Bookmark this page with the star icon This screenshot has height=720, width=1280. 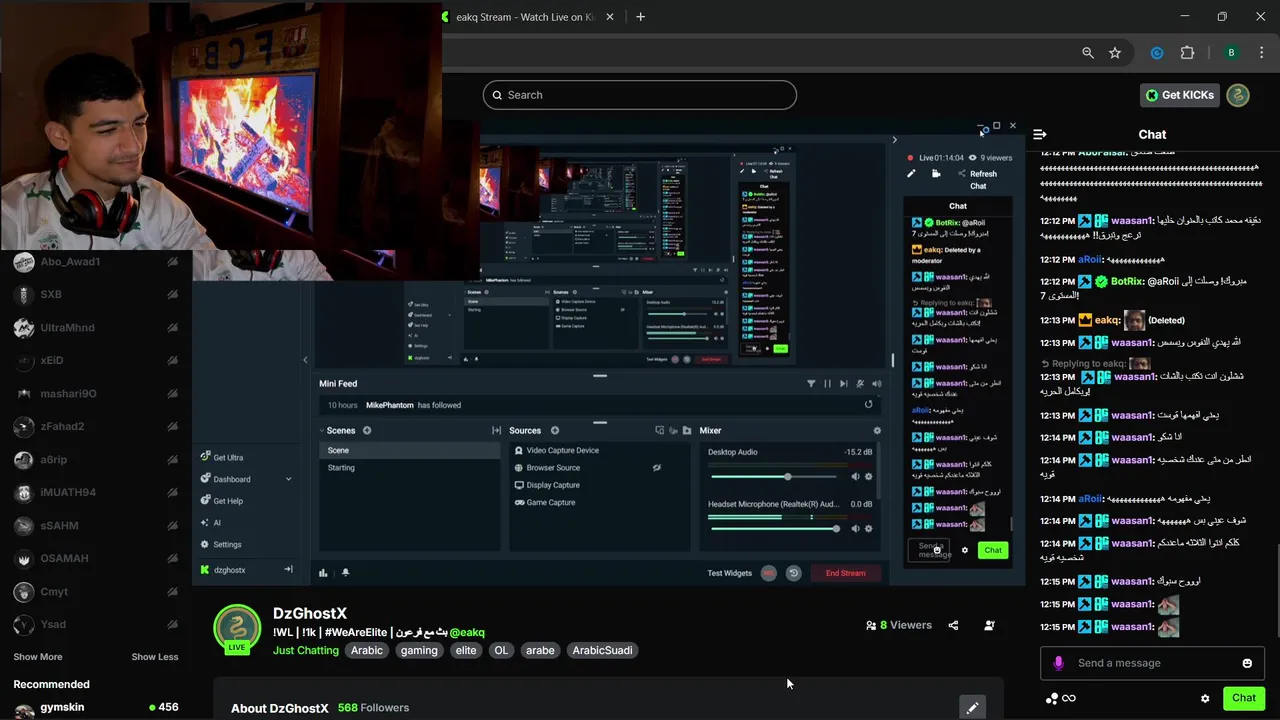pos(1115,53)
